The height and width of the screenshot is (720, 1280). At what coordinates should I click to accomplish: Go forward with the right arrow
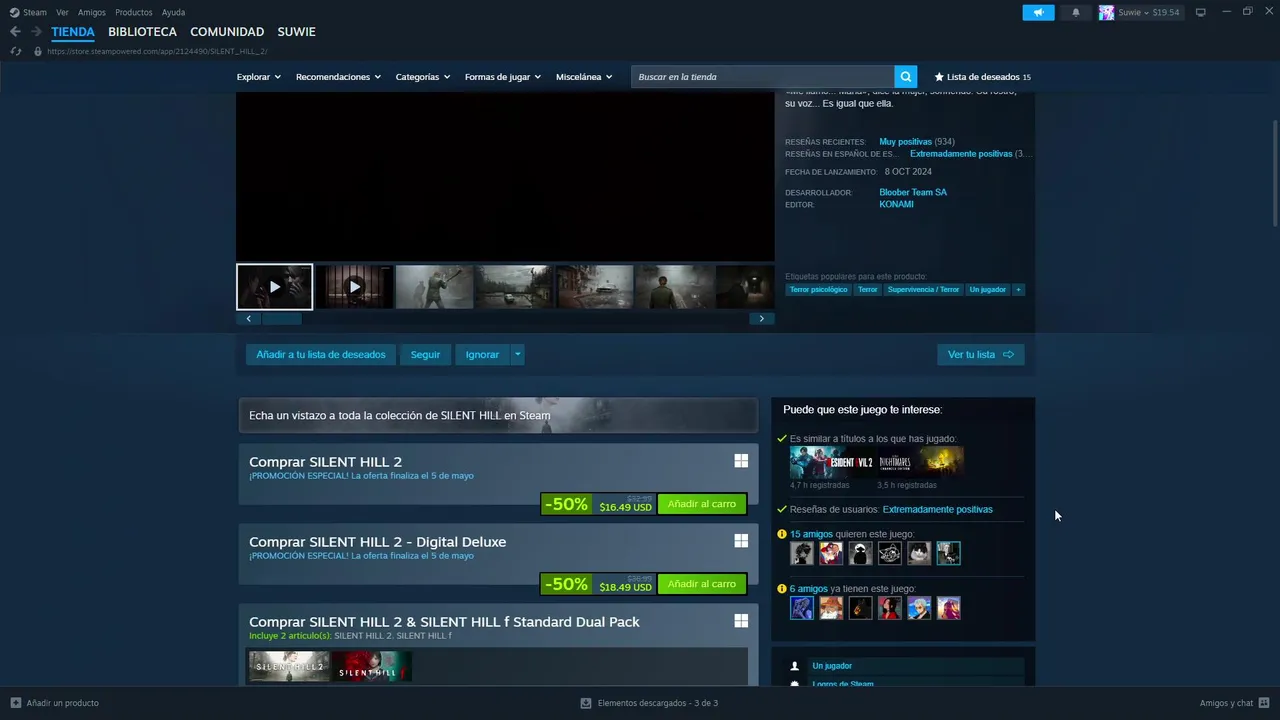tap(36, 32)
